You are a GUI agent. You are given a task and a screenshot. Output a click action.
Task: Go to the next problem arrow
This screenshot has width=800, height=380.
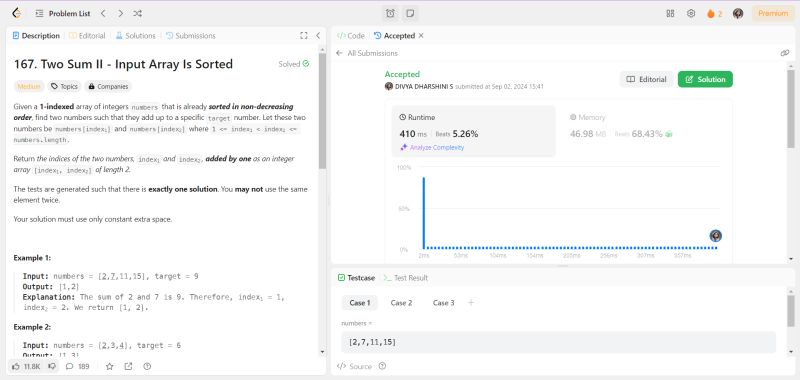pos(120,14)
